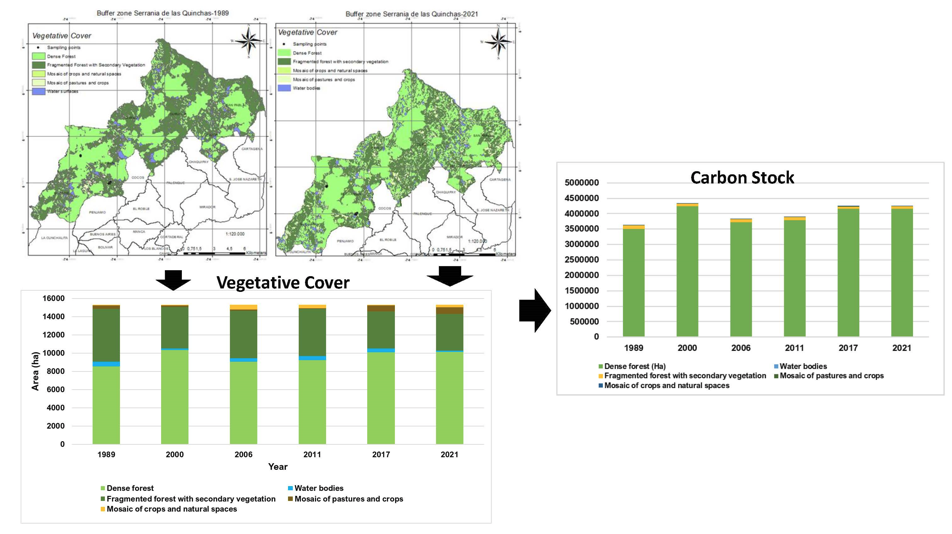952x534 pixels.
Task: Click the Year axis label
Action: pos(277,466)
